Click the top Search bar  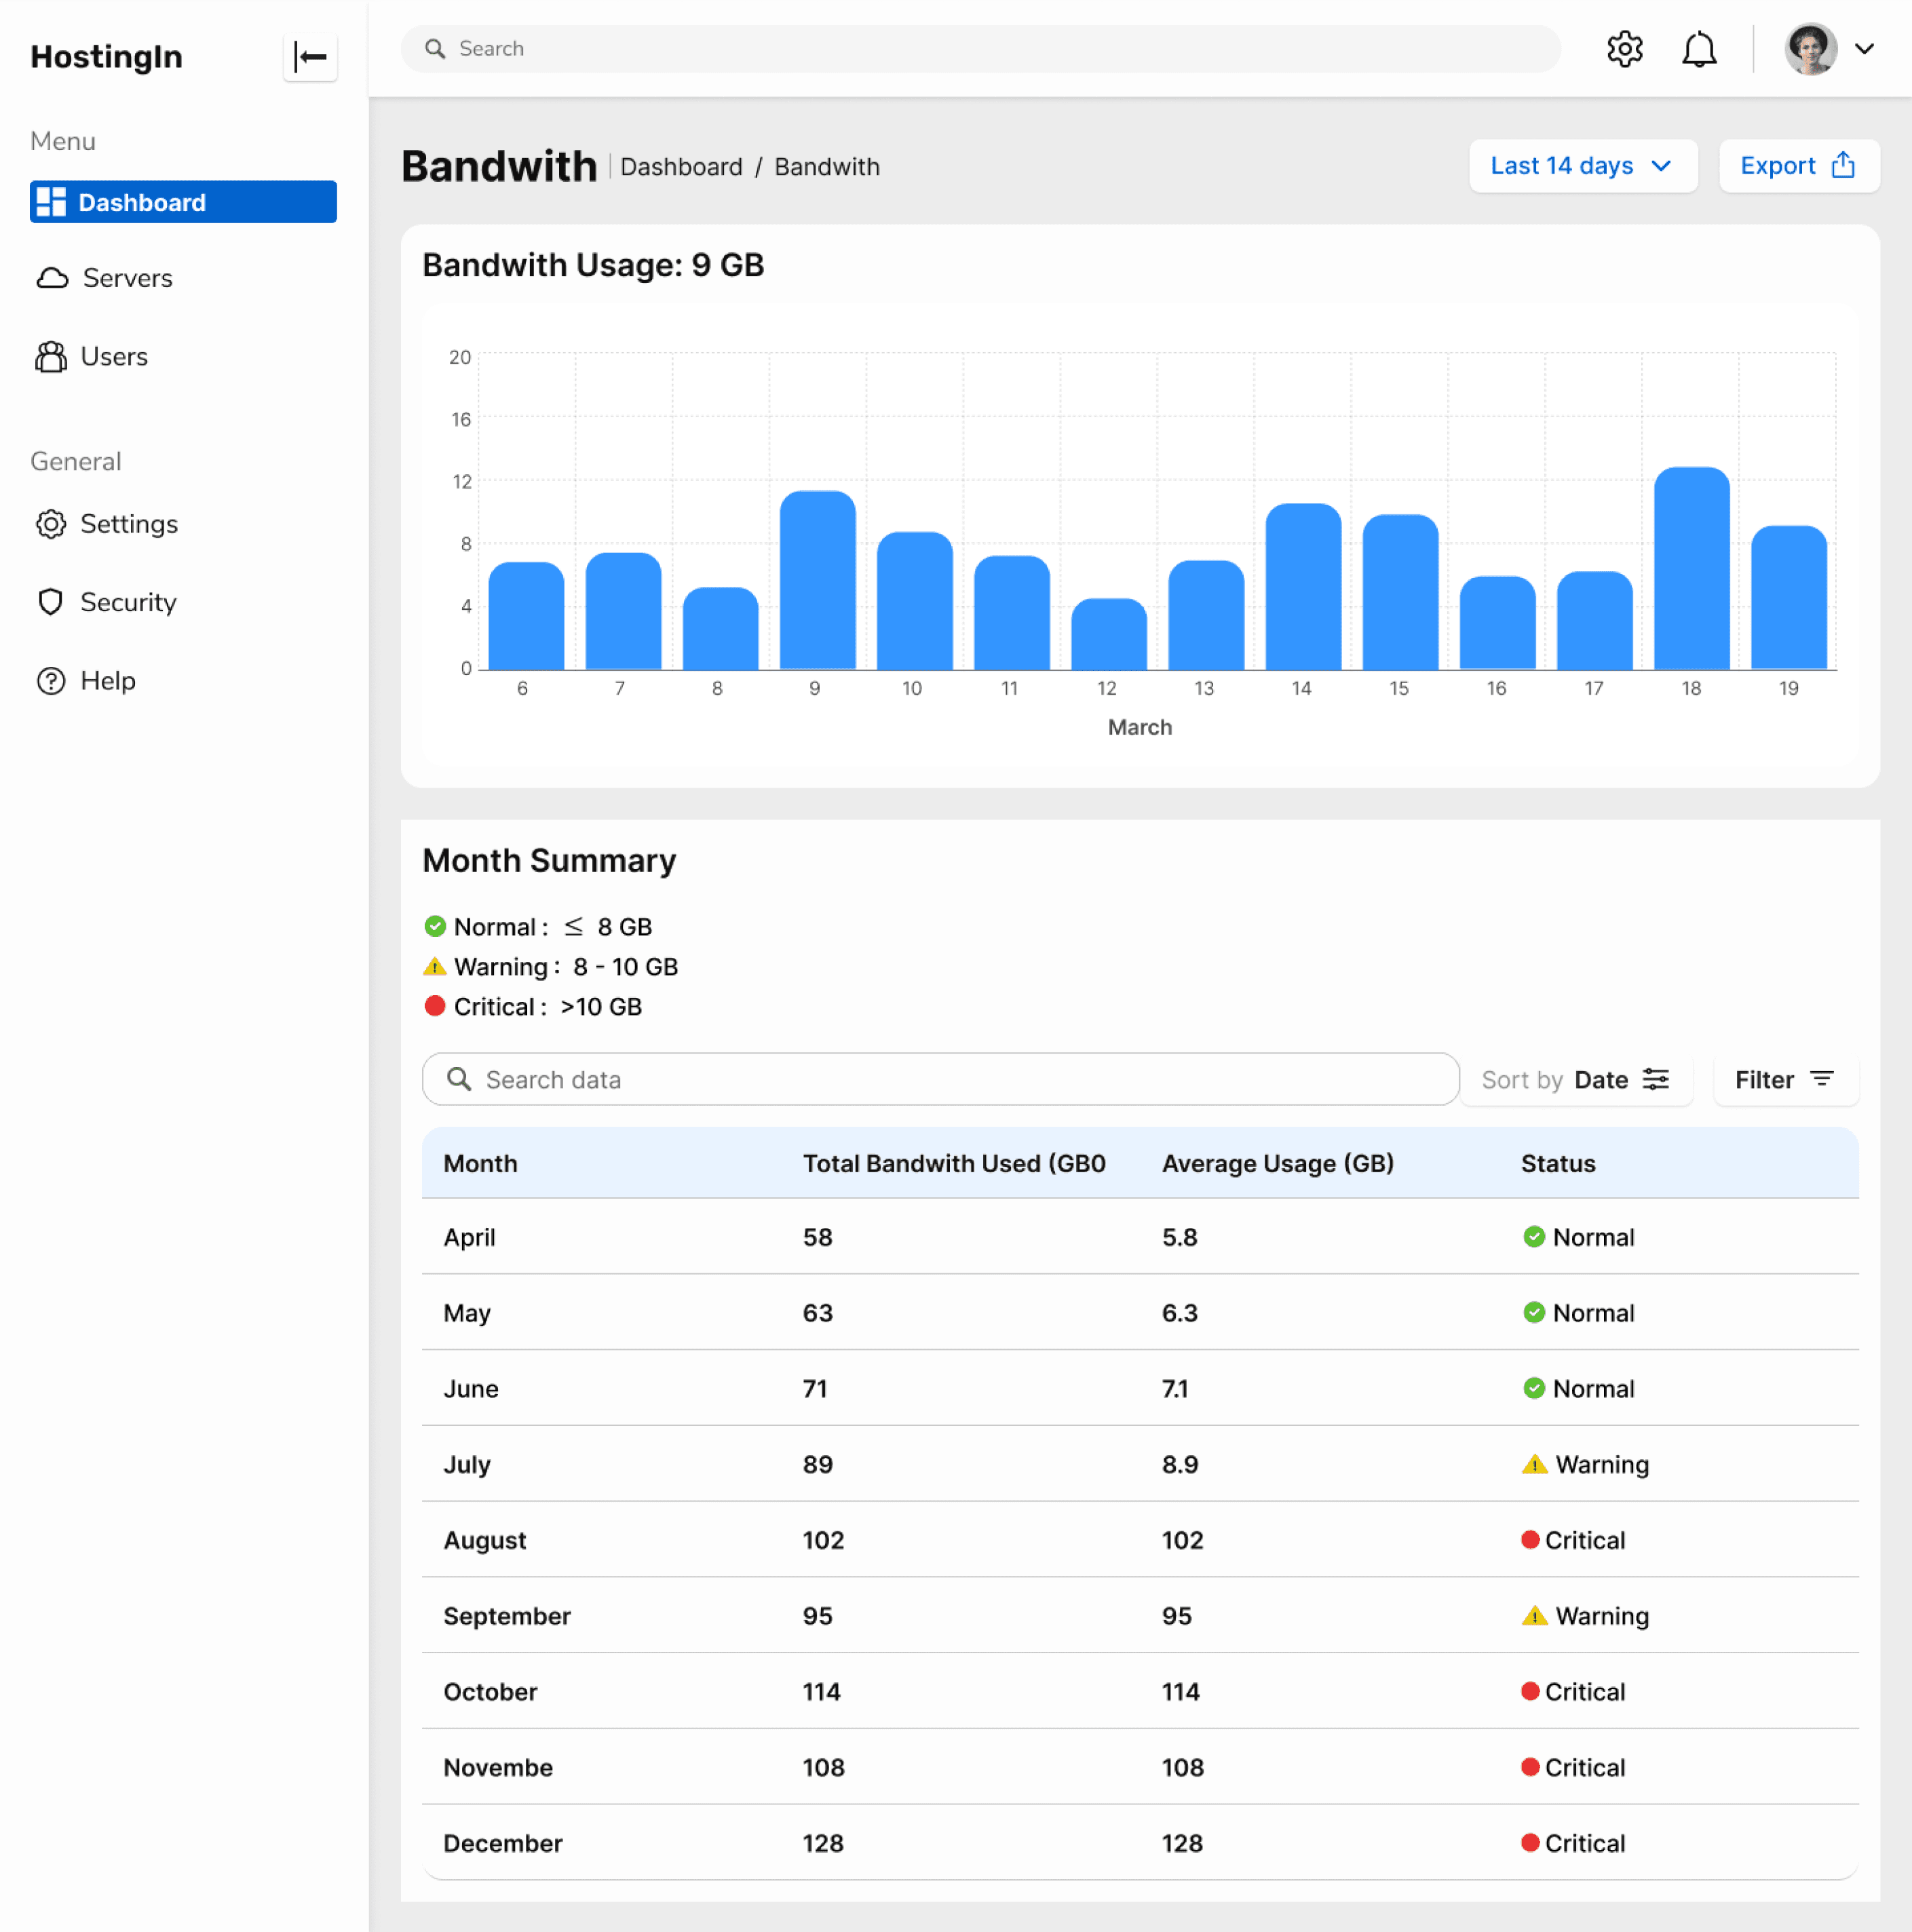point(980,49)
